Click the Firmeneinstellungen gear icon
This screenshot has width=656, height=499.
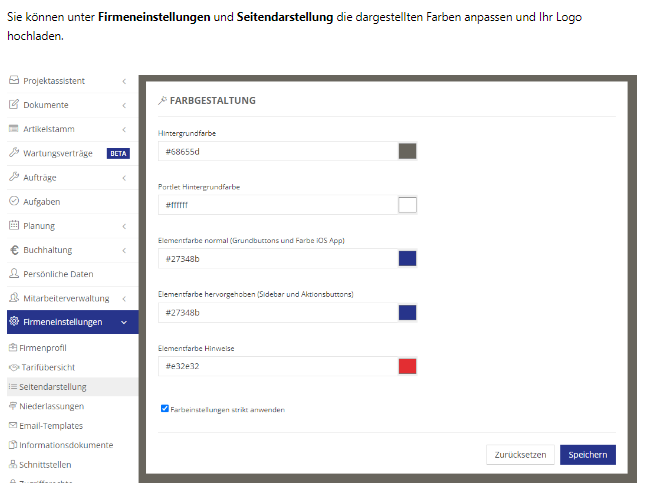click(14, 322)
